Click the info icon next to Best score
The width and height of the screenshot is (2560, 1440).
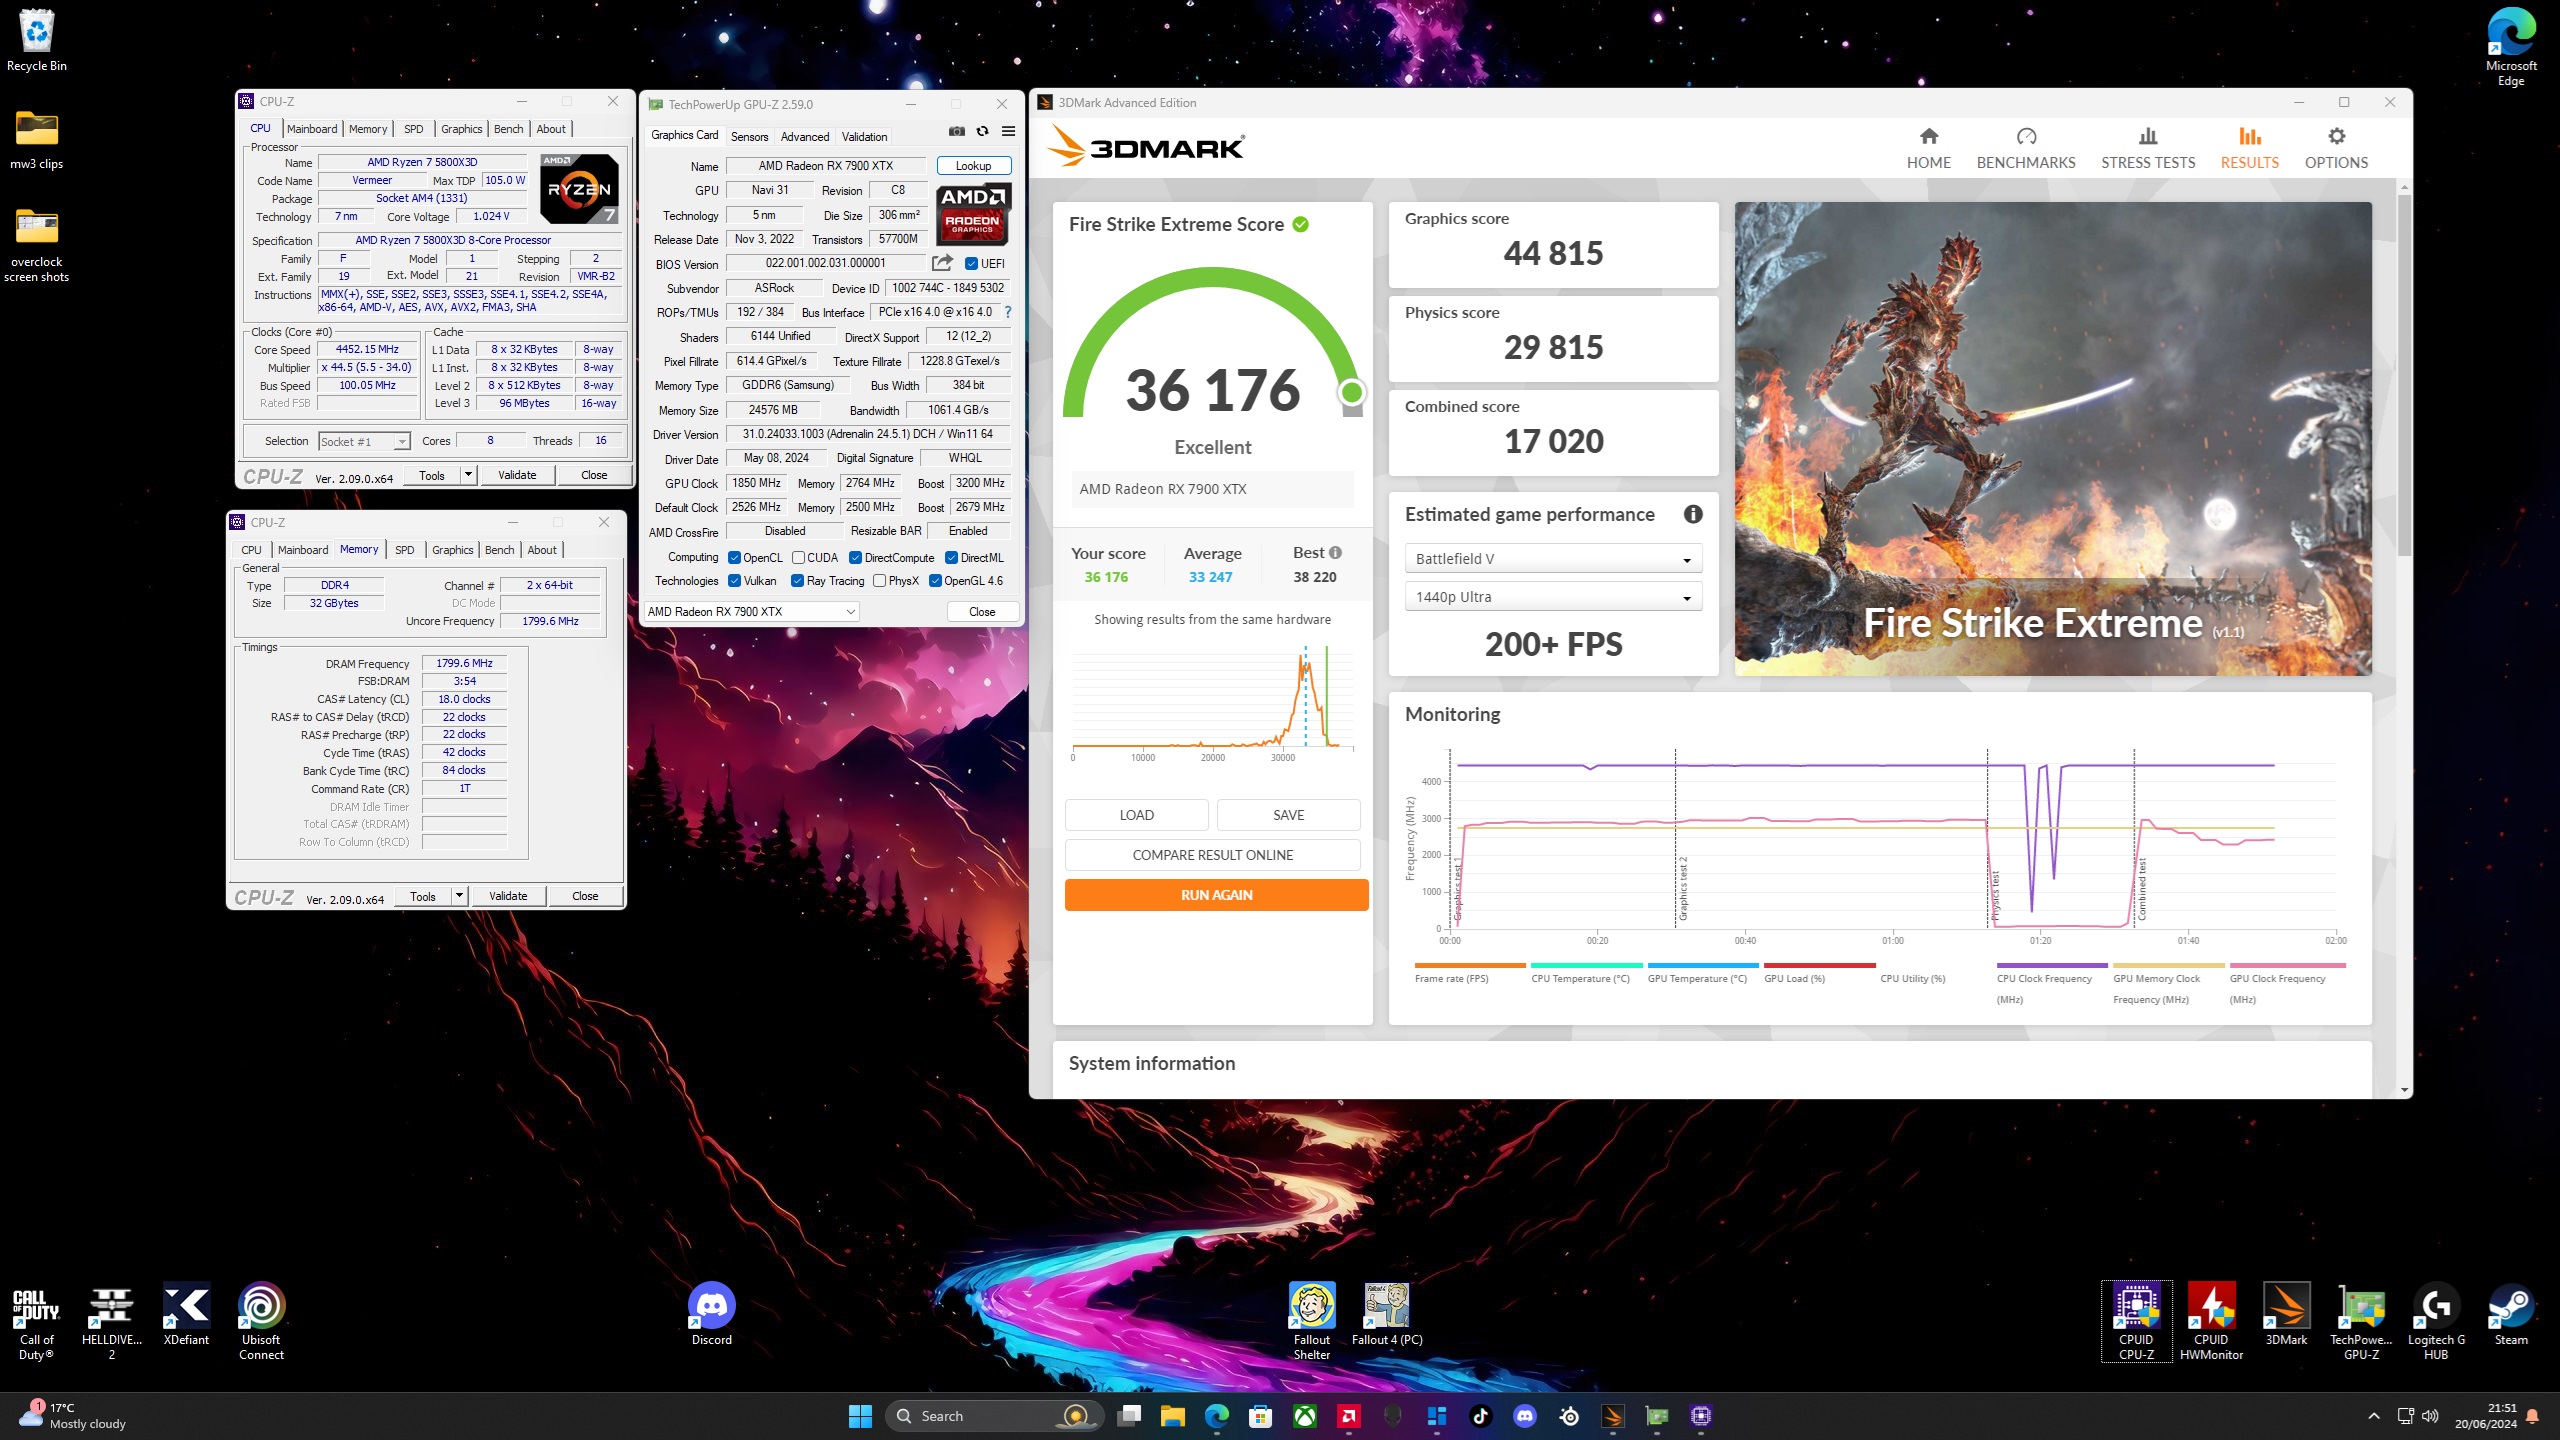tap(1335, 553)
